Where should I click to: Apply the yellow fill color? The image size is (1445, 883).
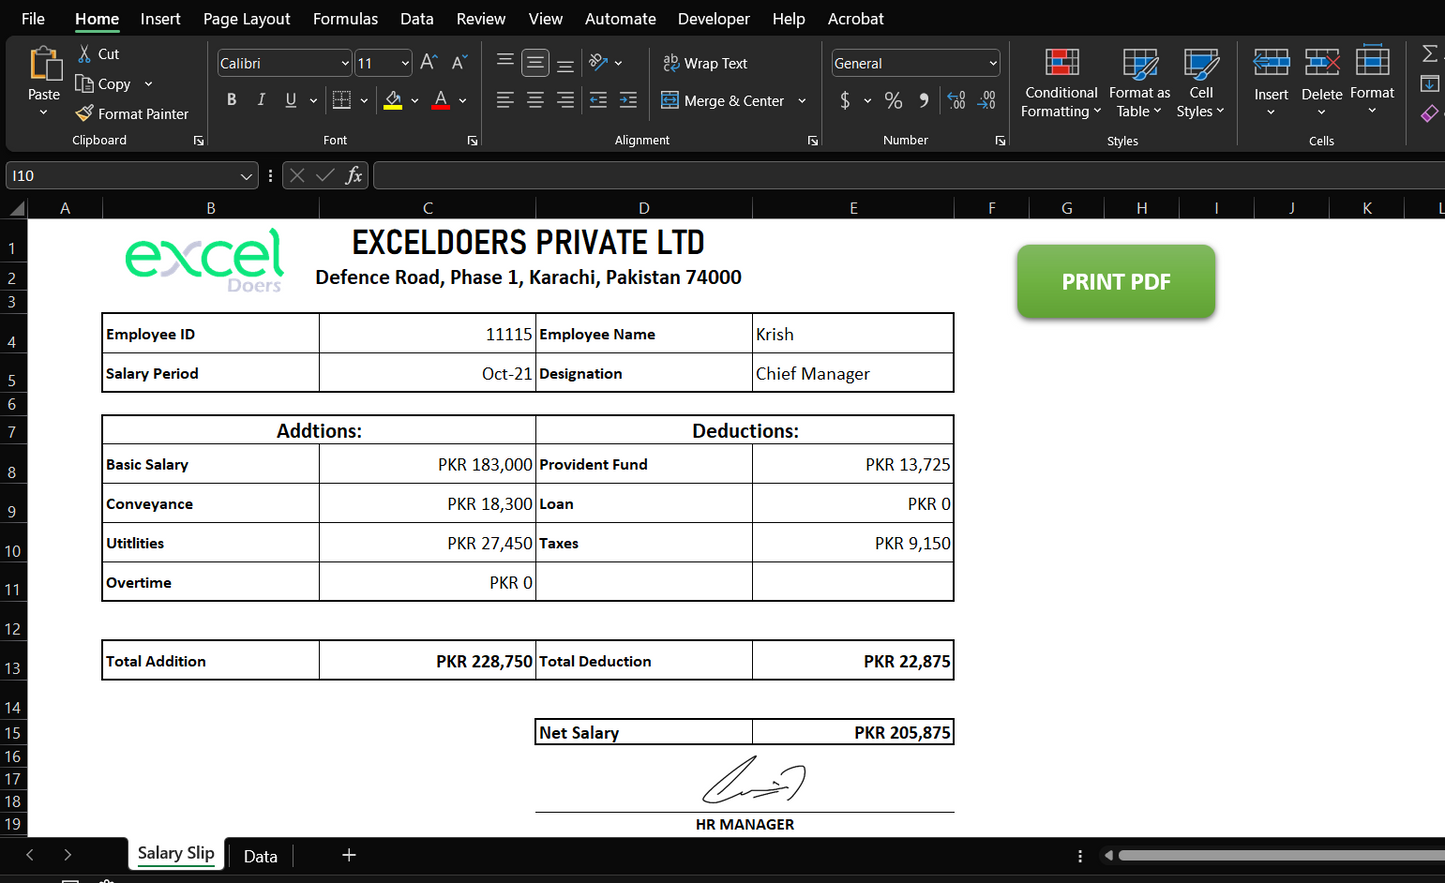click(x=393, y=100)
